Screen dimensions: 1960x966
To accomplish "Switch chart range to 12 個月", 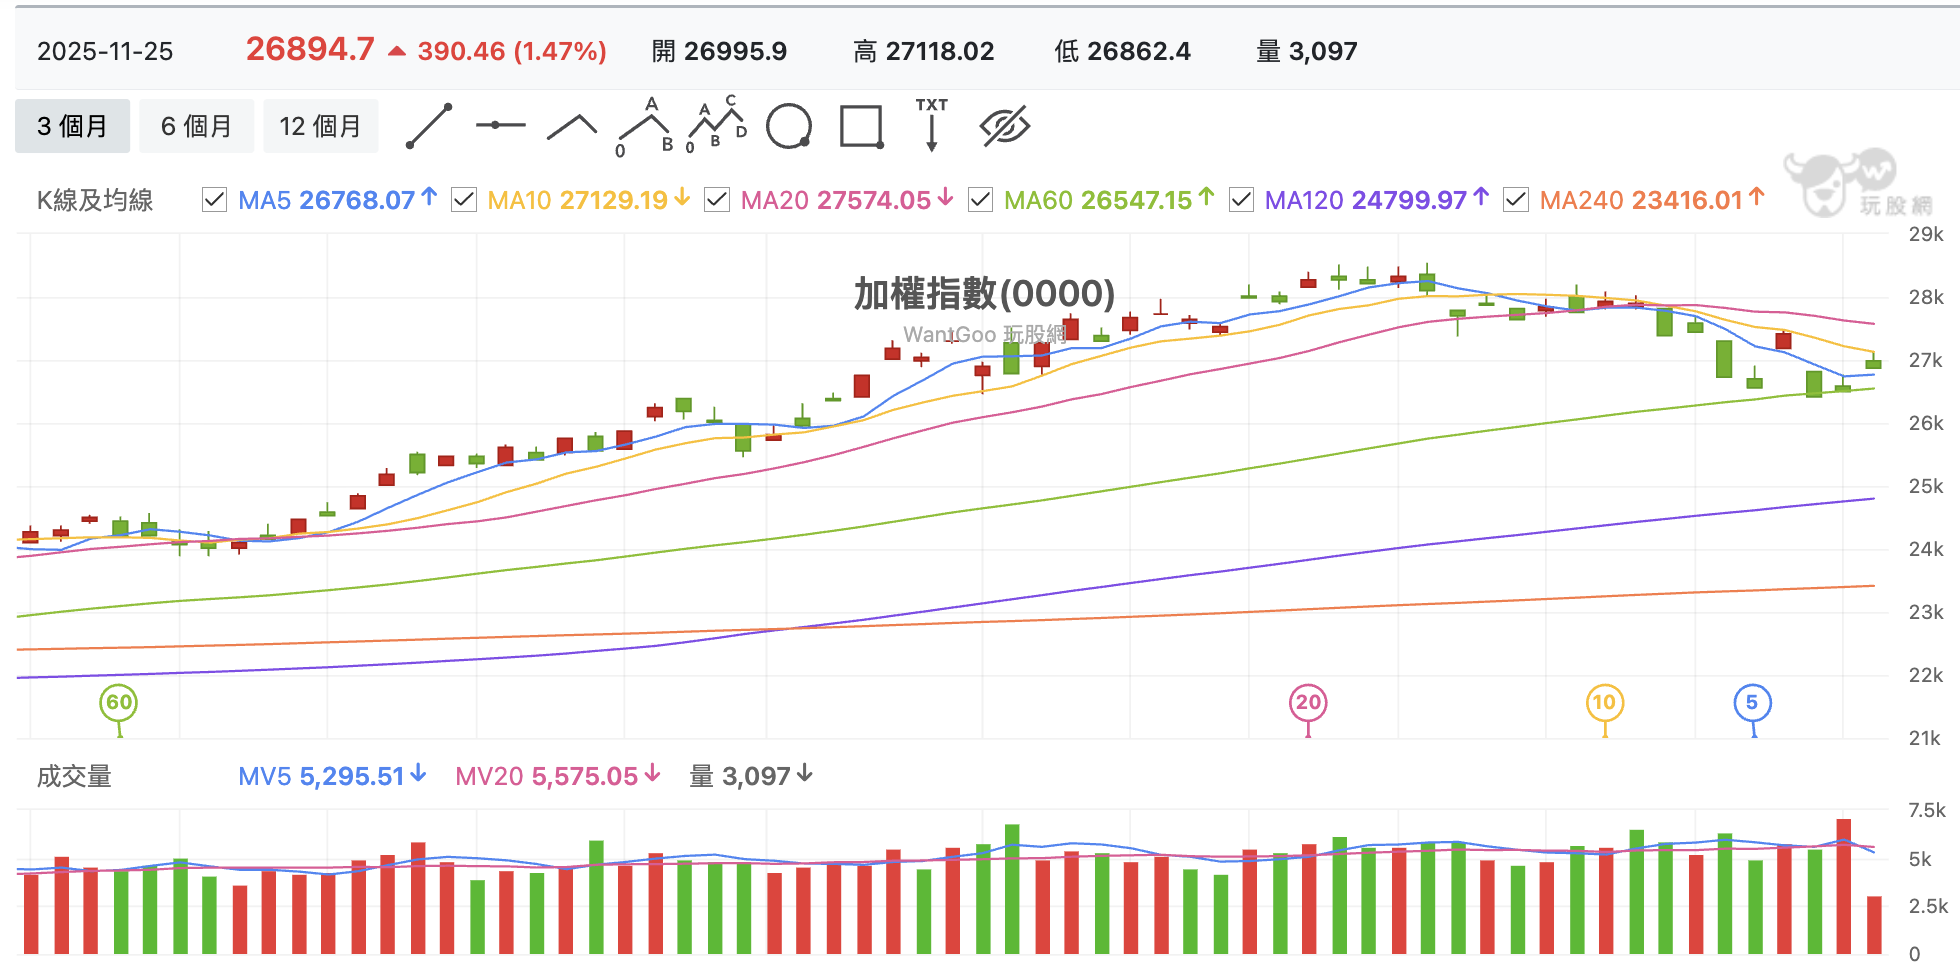I will click(320, 126).
